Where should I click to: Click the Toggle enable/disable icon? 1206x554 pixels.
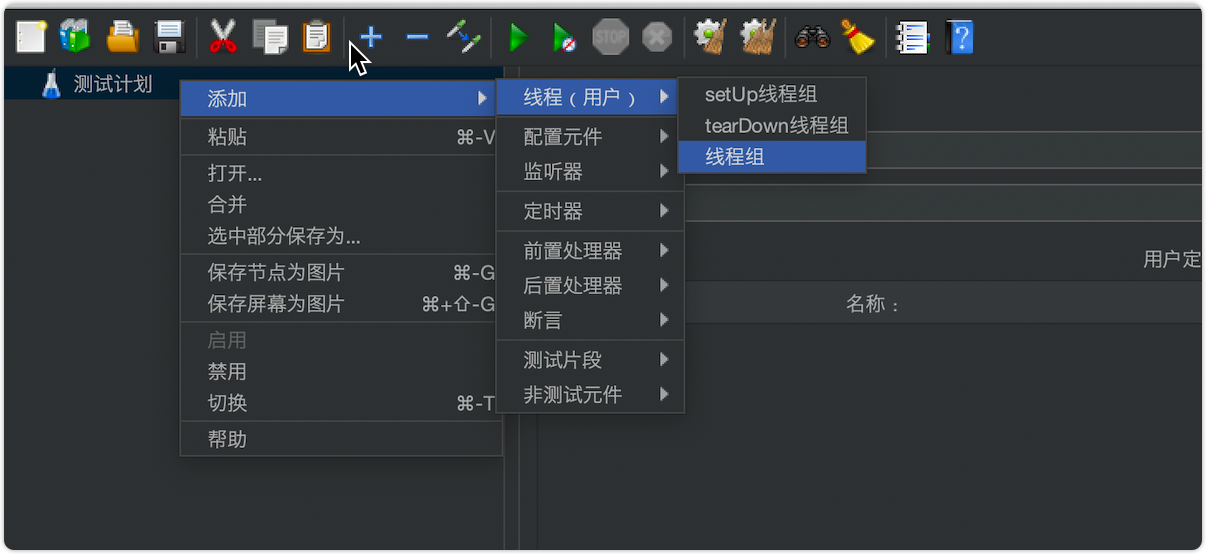click(464, 38)
